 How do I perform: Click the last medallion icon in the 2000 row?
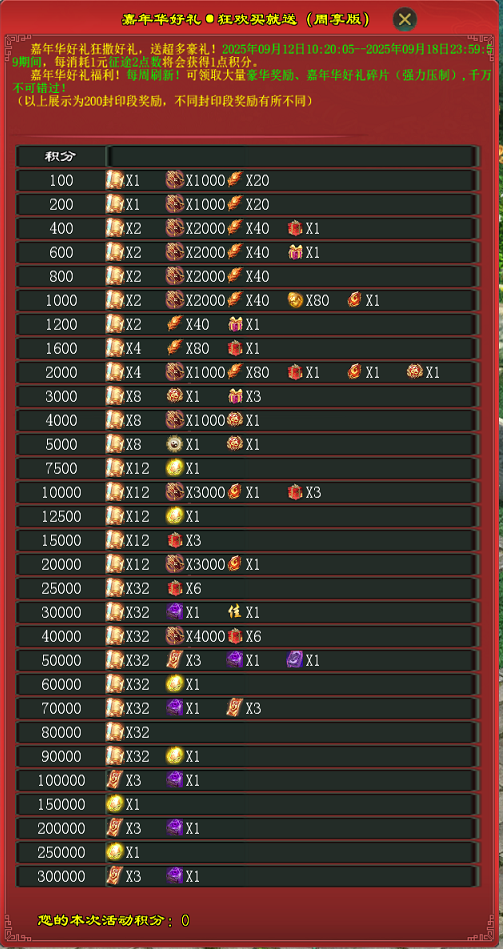point(415,372)
